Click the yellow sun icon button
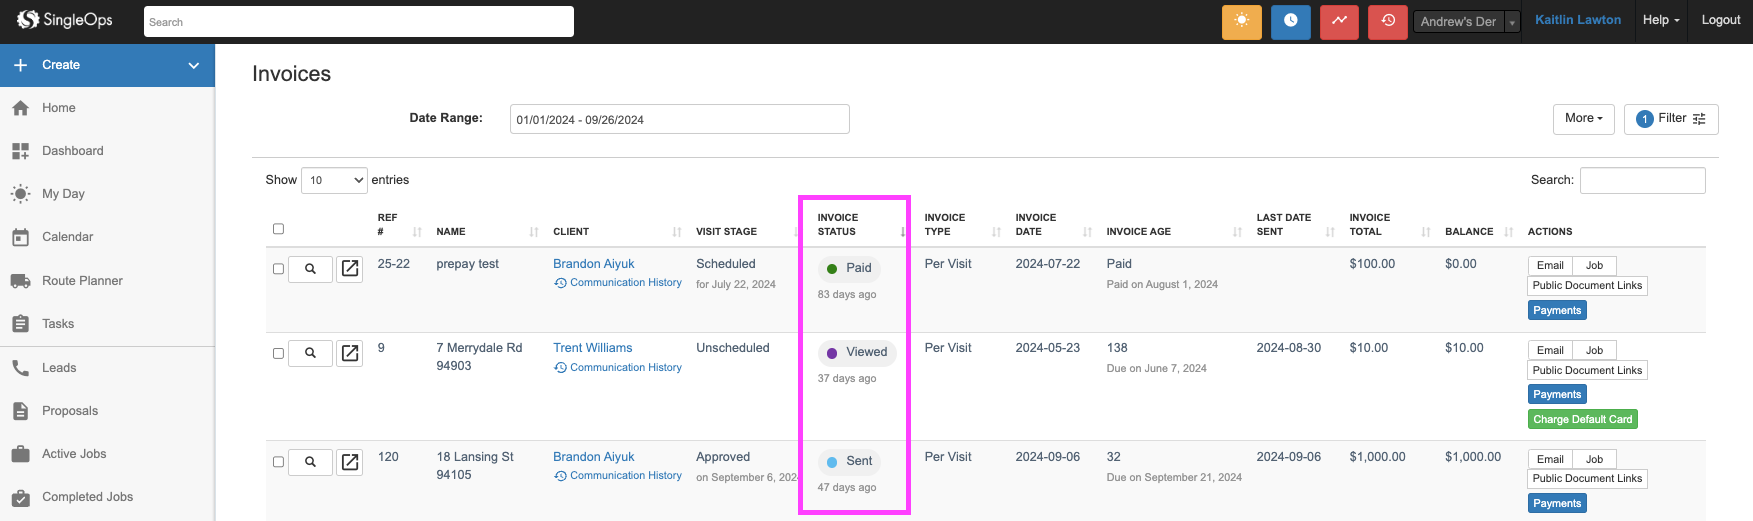Image resolution: width=1753 pixels, height=521 pixels. point(1241,21)
